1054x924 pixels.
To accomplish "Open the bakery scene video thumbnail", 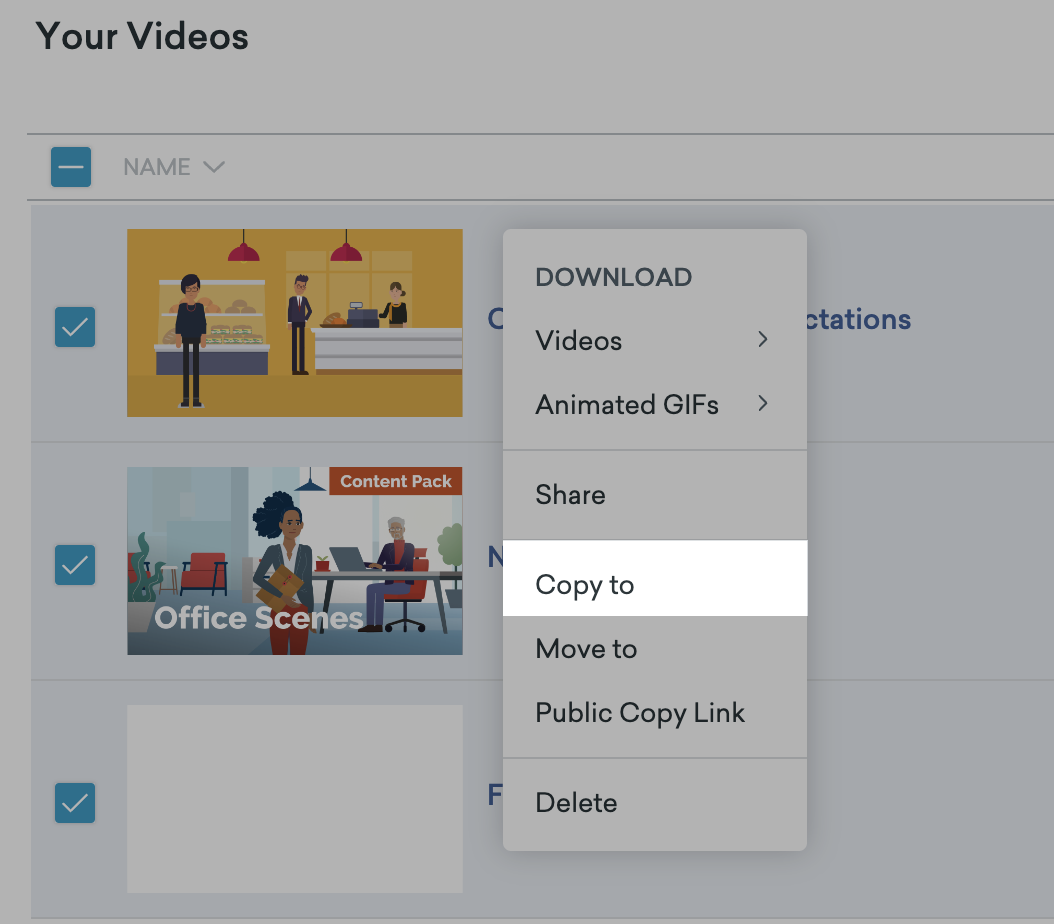I will point(294,322).
